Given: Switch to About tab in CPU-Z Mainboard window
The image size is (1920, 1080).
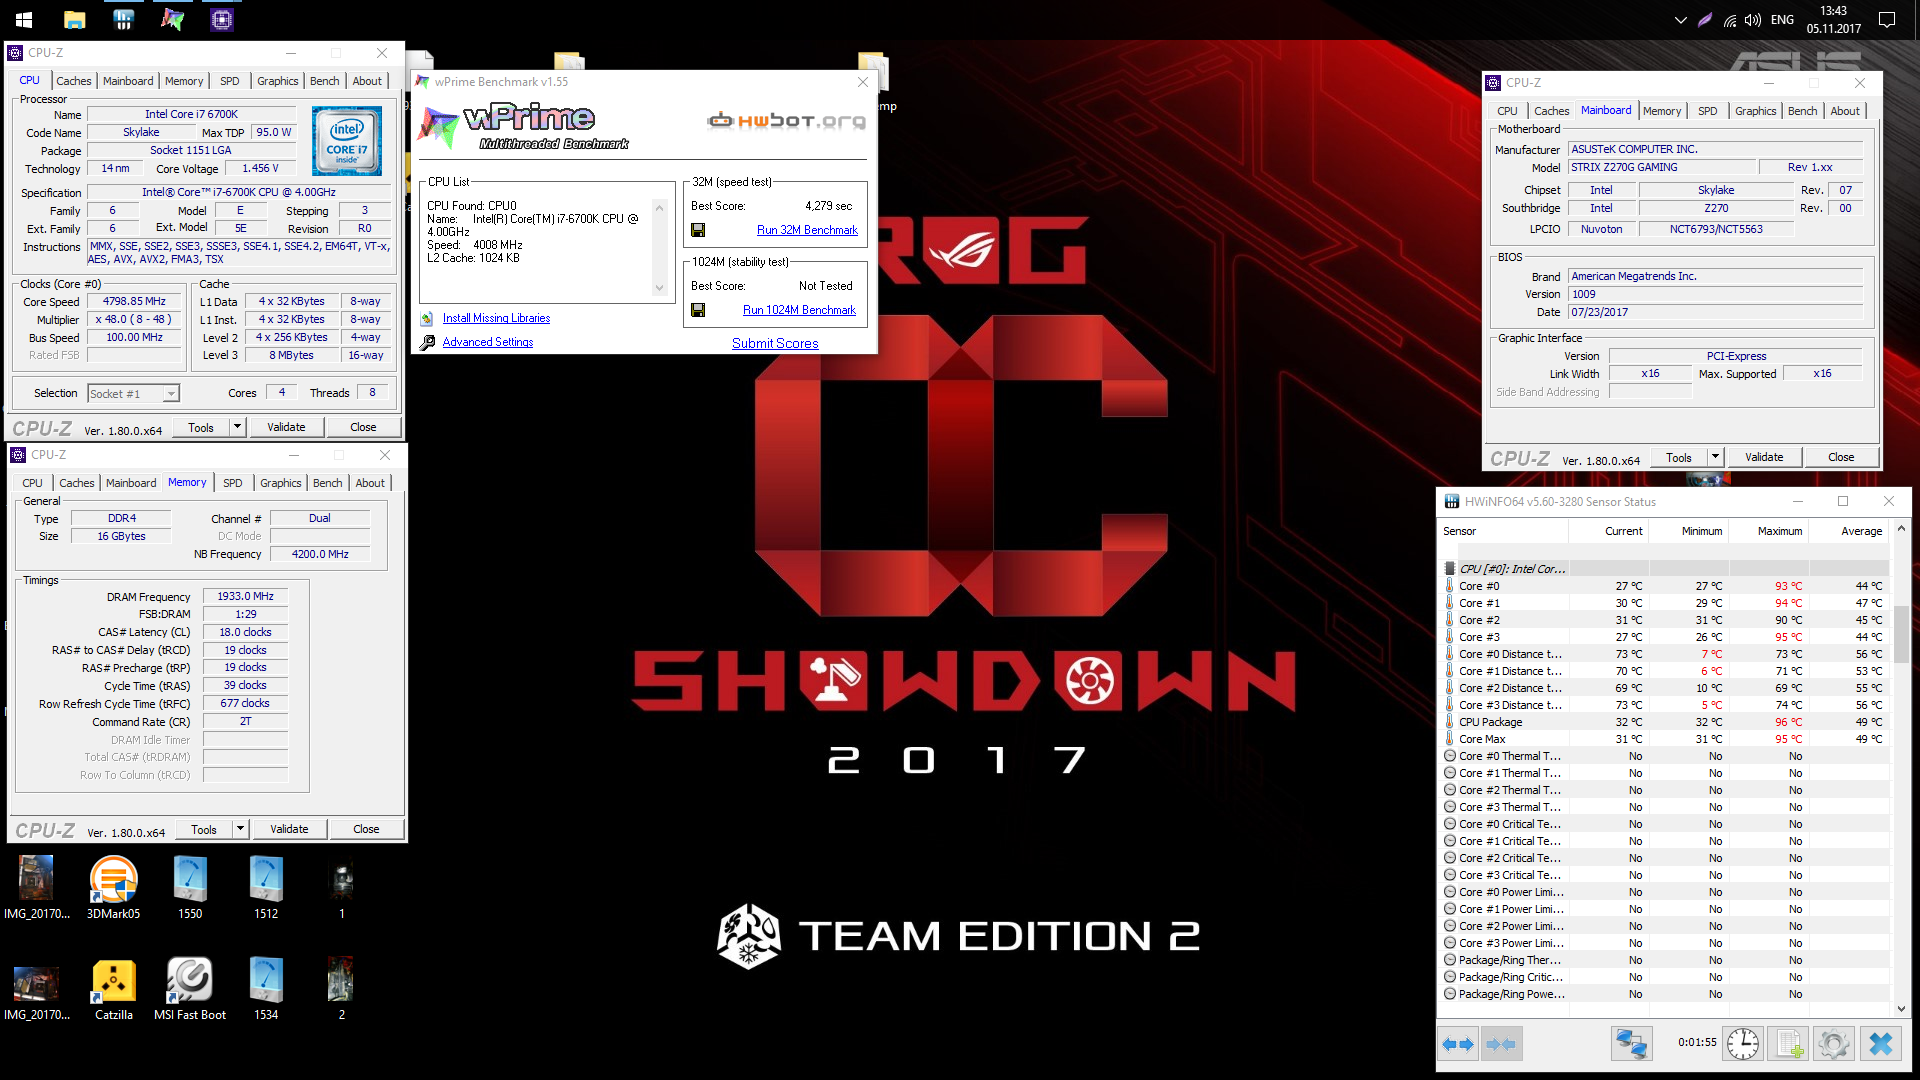Looking at the screenshot, I should (1845, 111).
